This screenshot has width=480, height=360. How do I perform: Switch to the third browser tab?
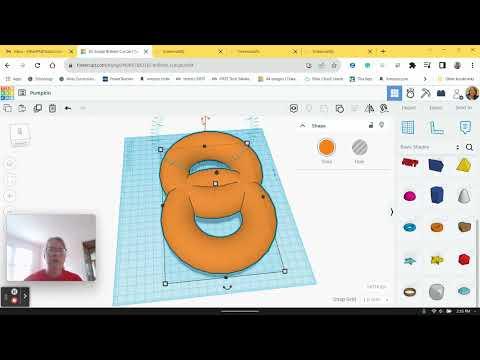tap(188, 51)
